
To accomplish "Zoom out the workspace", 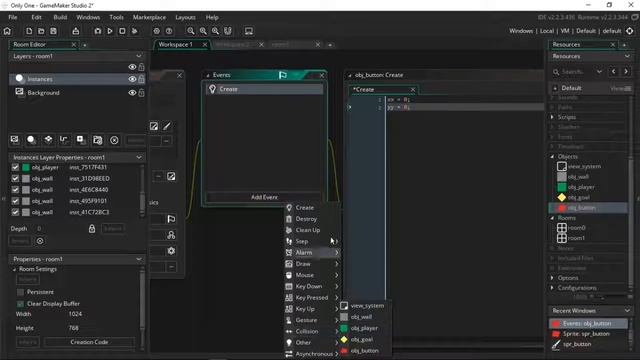I will (x=191, y=31).
